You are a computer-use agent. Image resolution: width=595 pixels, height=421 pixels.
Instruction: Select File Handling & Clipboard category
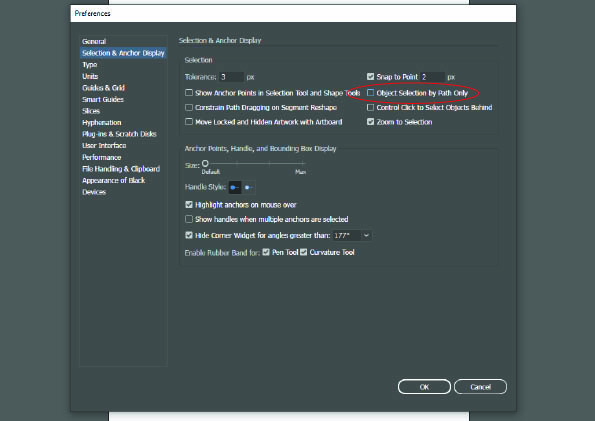tap(121, 169)
